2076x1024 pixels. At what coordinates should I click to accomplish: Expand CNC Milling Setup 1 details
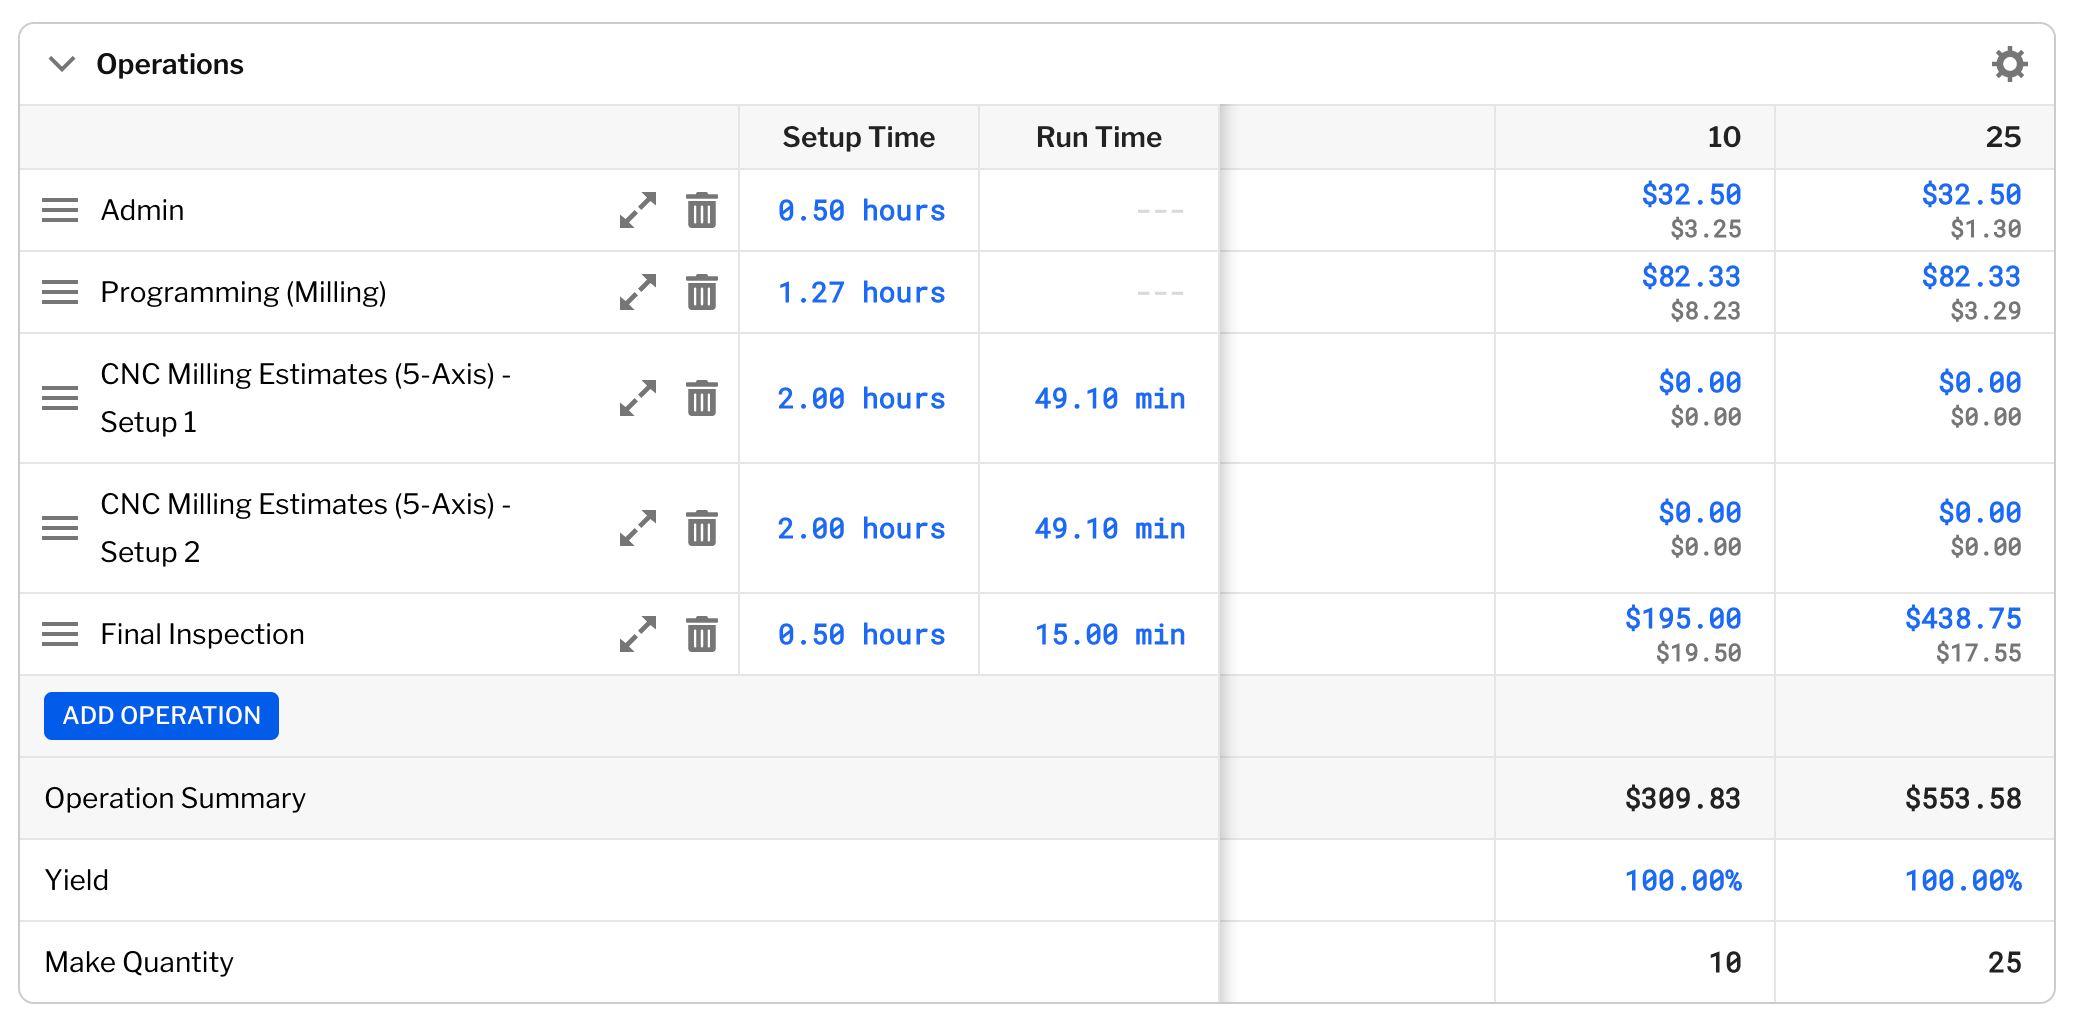pyautogui.click(x=636, y=397)
